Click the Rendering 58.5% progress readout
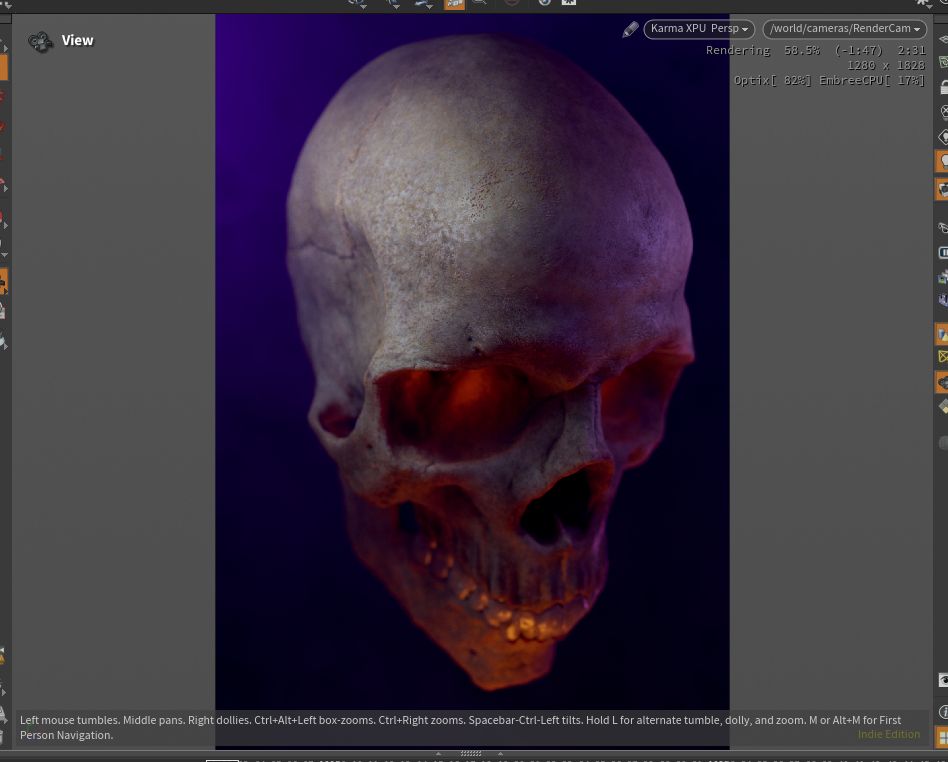The width and height of the screenshot is (948, 762). click(762, 50)
